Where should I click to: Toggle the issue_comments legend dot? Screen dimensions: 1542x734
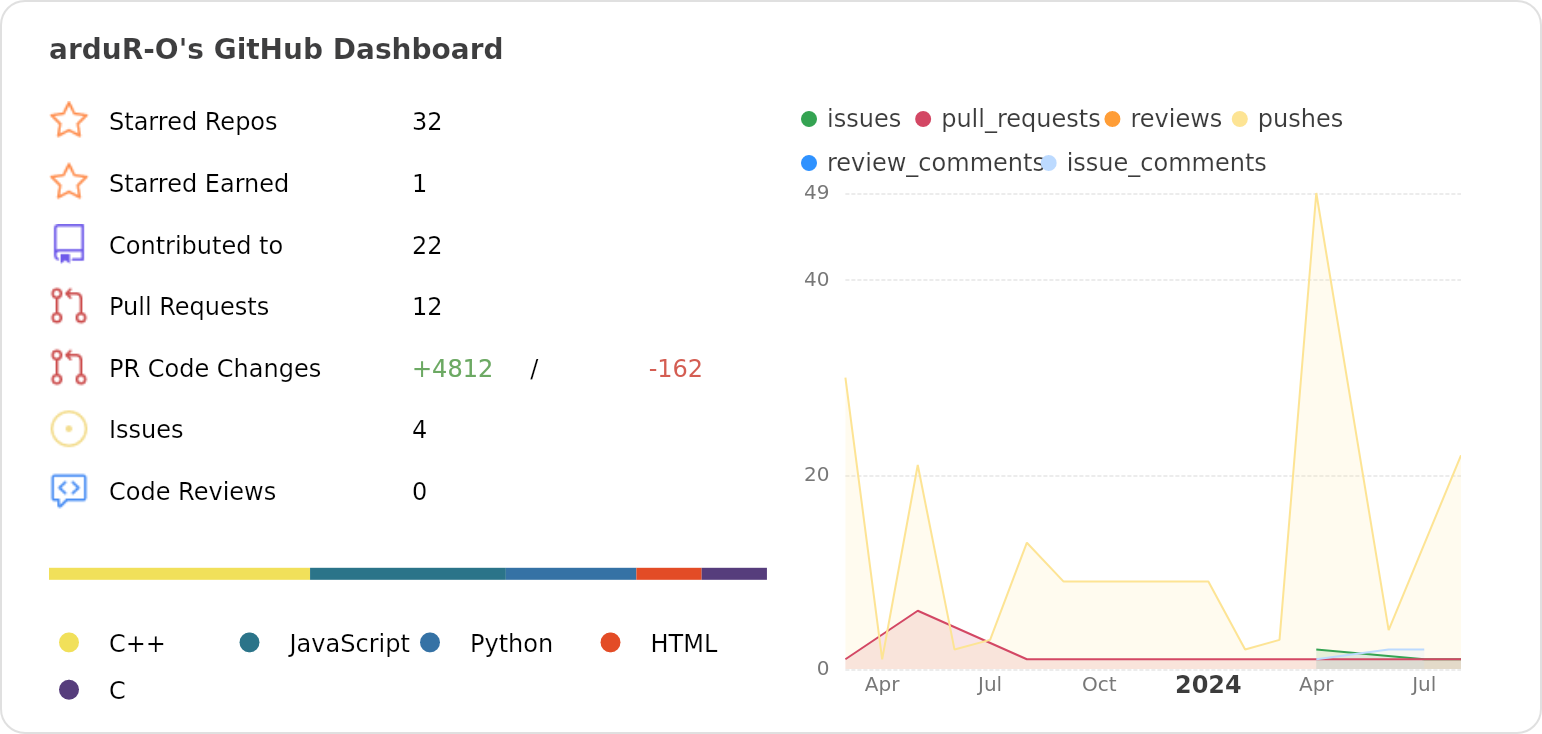tap(1048, 163)
